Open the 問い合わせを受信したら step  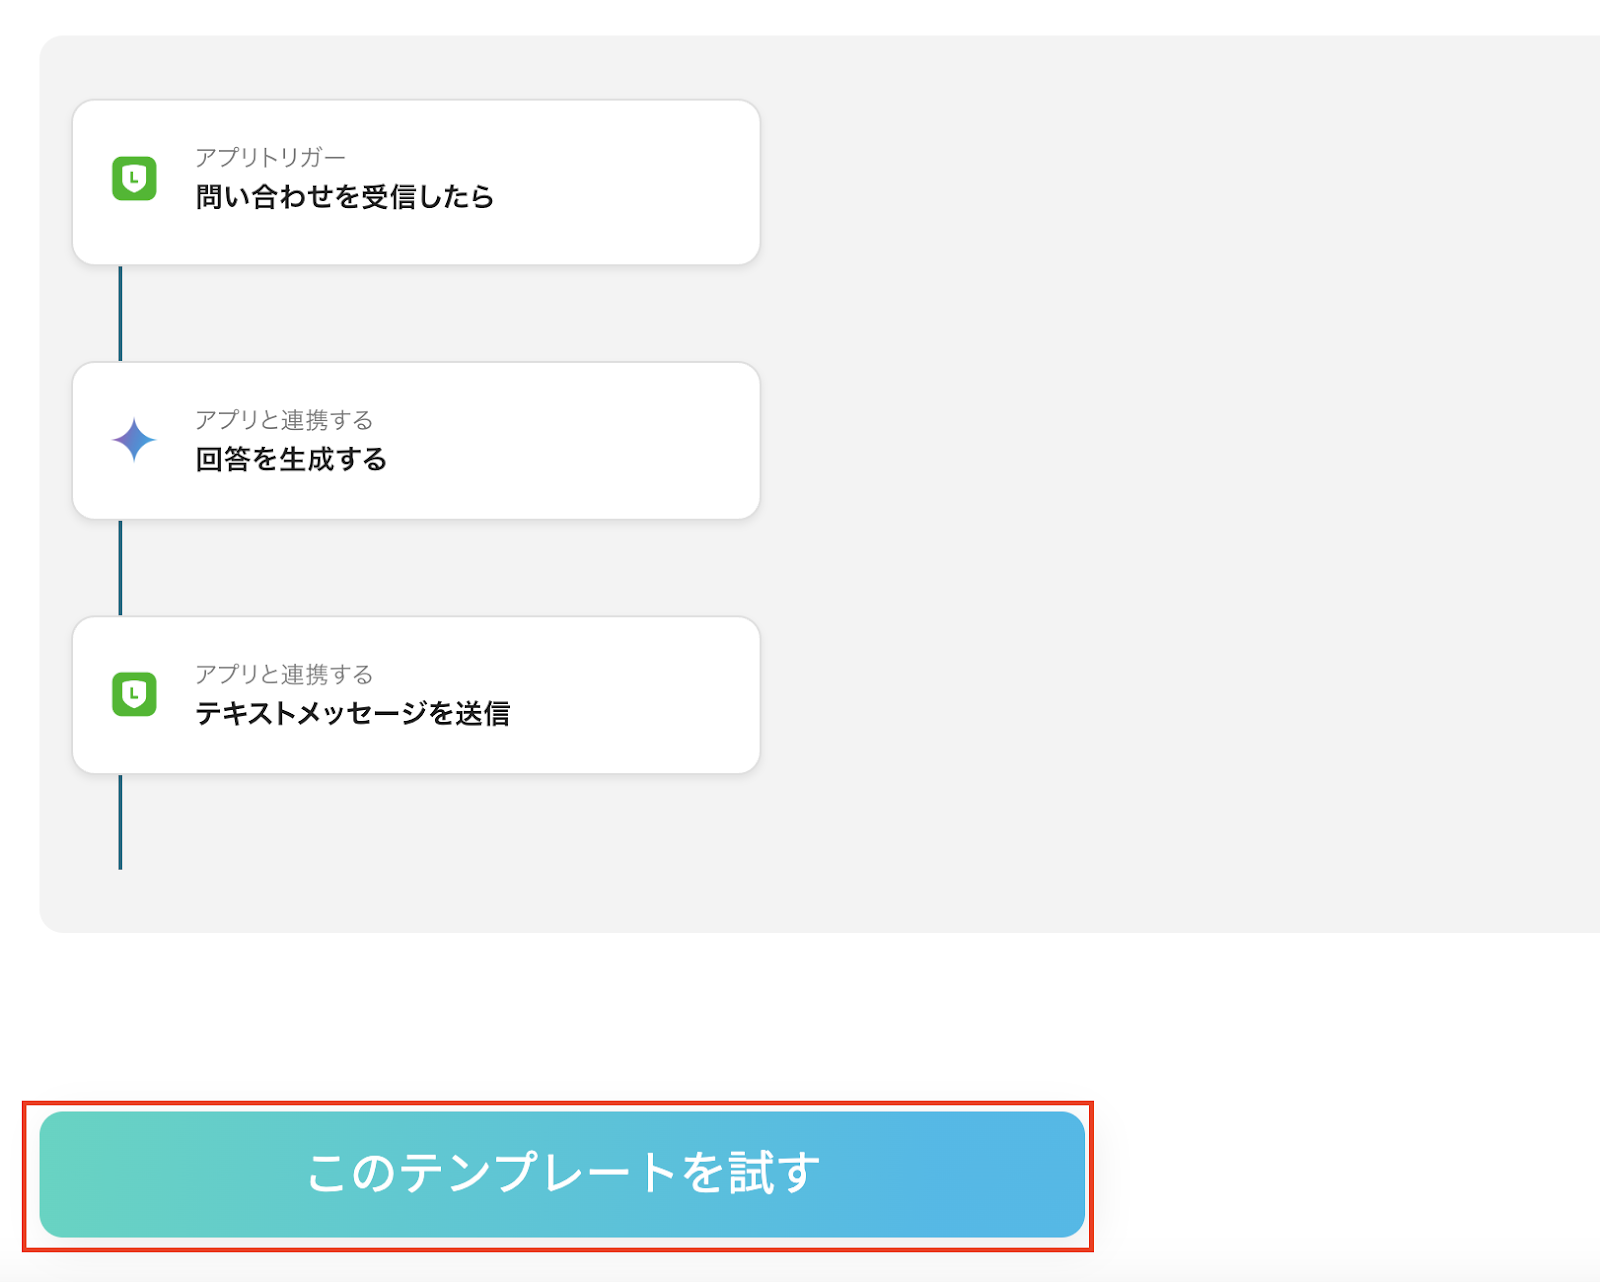click(x=344, y=197)
